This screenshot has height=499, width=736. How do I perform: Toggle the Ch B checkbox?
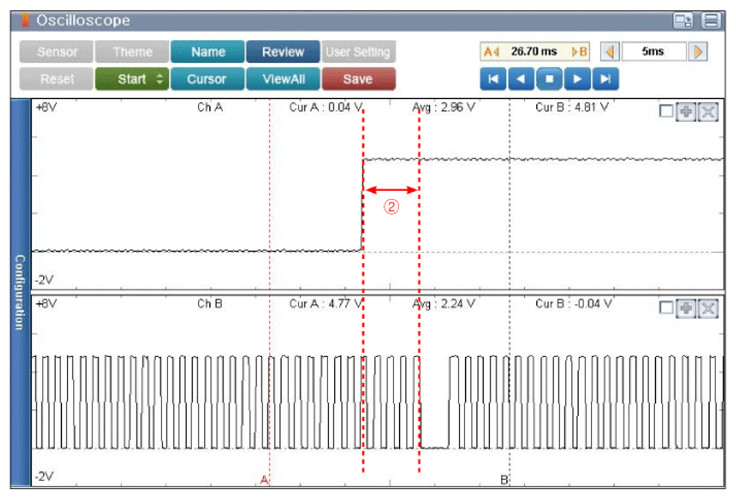click(x=666, y=307)
